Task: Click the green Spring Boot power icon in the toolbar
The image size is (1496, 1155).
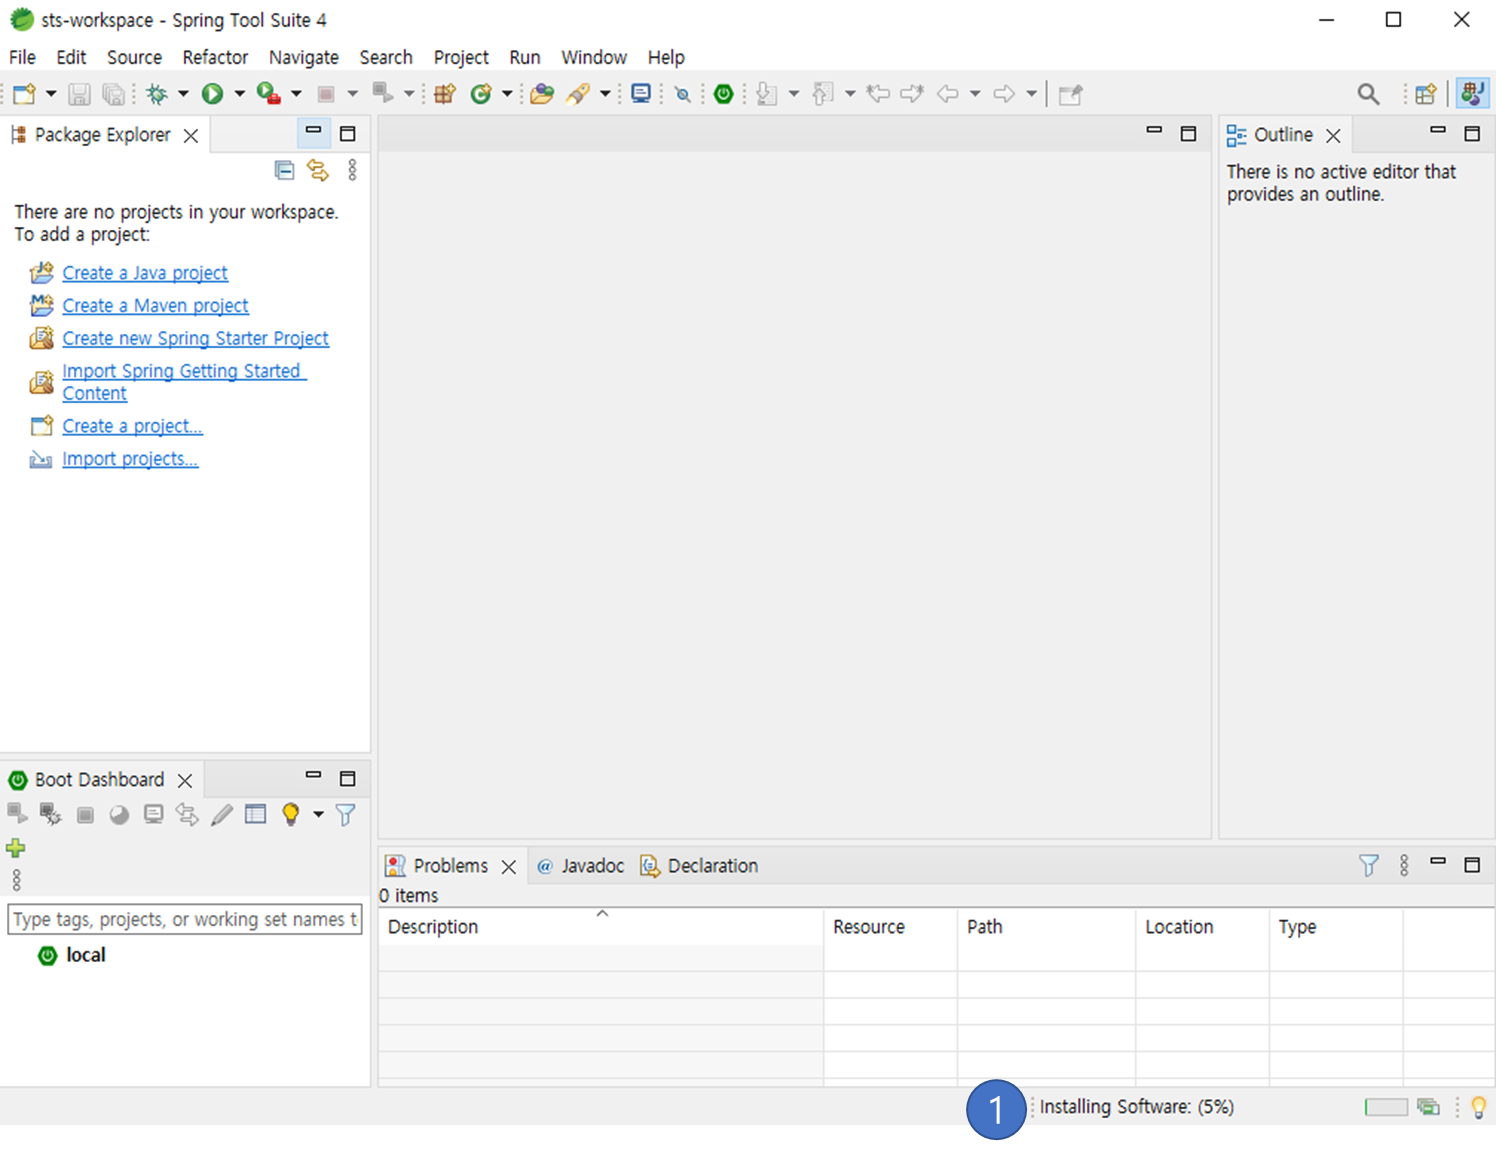Action: coord(724,94)
